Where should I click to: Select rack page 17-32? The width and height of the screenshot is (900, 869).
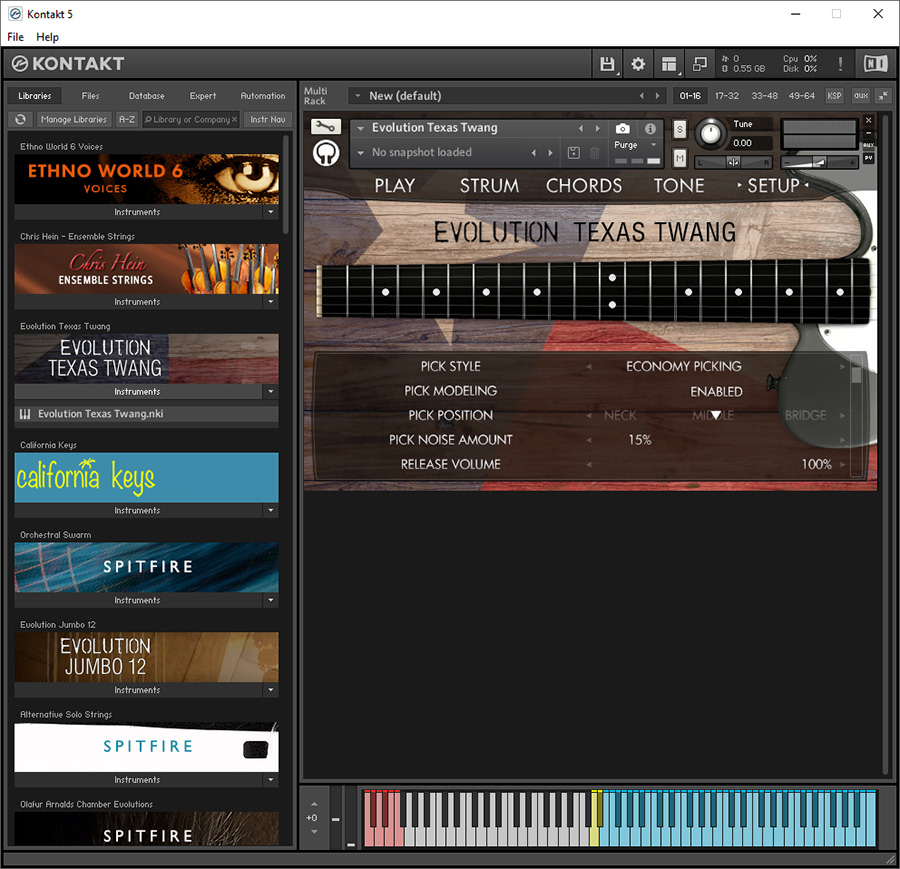coord(727,96)
